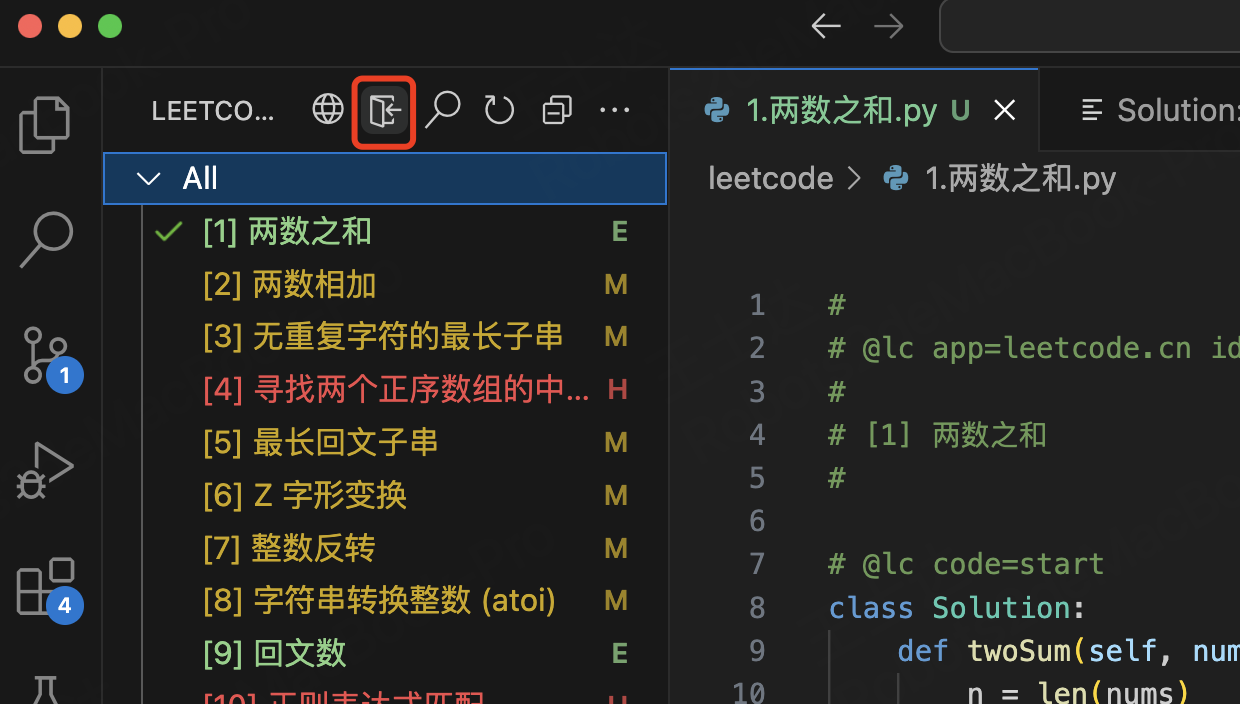Click line number 8 in the gutter
This screenshot has width=1240, height=704.
757,608
